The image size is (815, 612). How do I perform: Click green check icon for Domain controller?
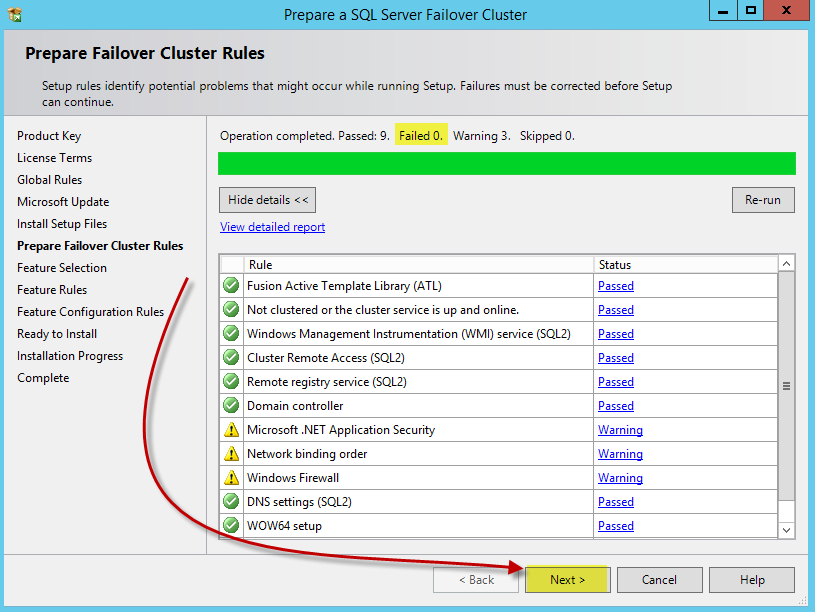point(231,405)
